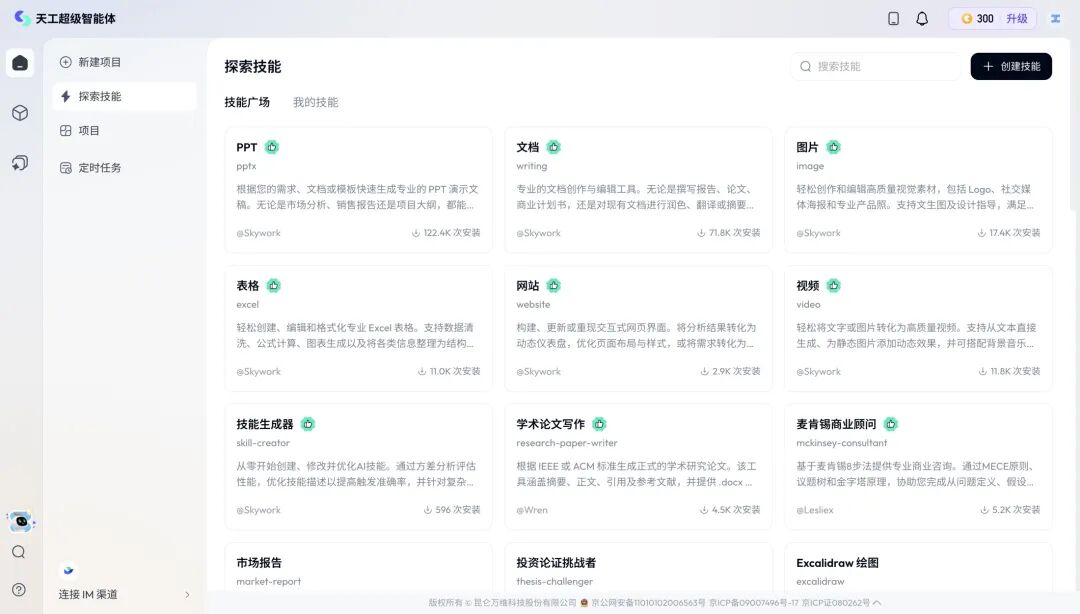Viewport: 1080px width, 614px height.
Task: Select the chat bubbles icon in left rail
Action: (x=20, y=163)
